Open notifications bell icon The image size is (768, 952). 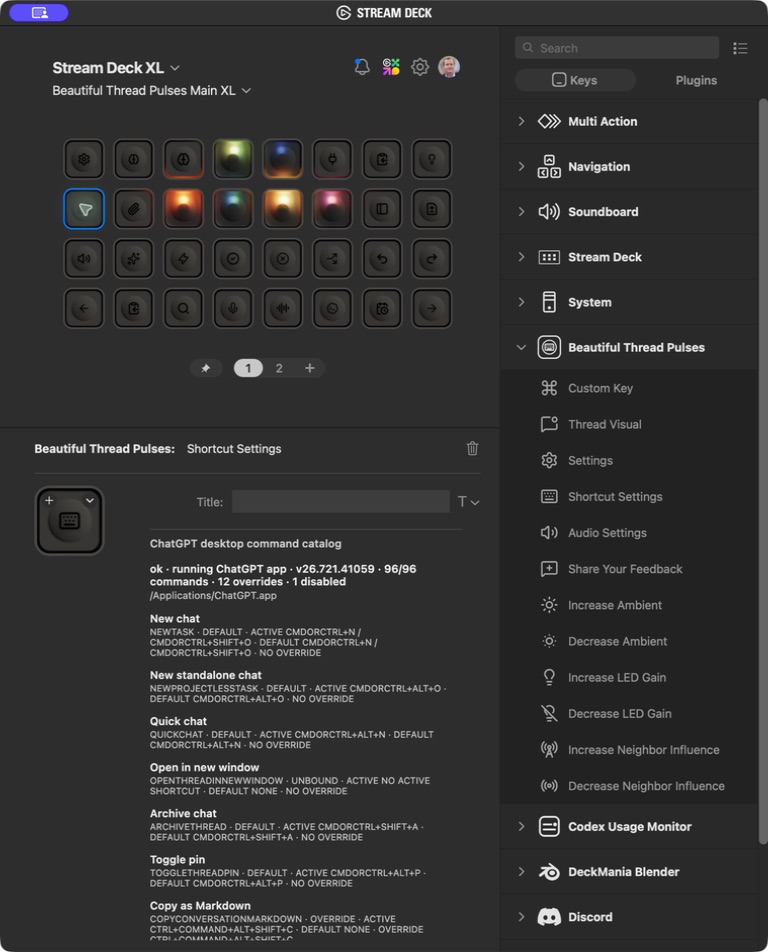tap(362, 67)
